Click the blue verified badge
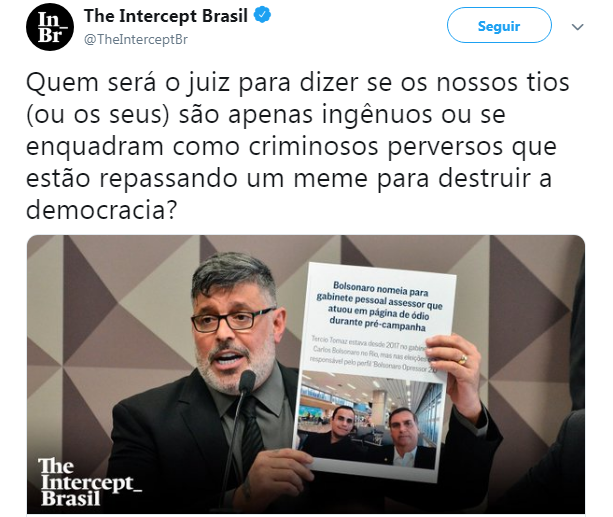Image resolution: width=613 pixels, height=517 pixels. (262, 16)
